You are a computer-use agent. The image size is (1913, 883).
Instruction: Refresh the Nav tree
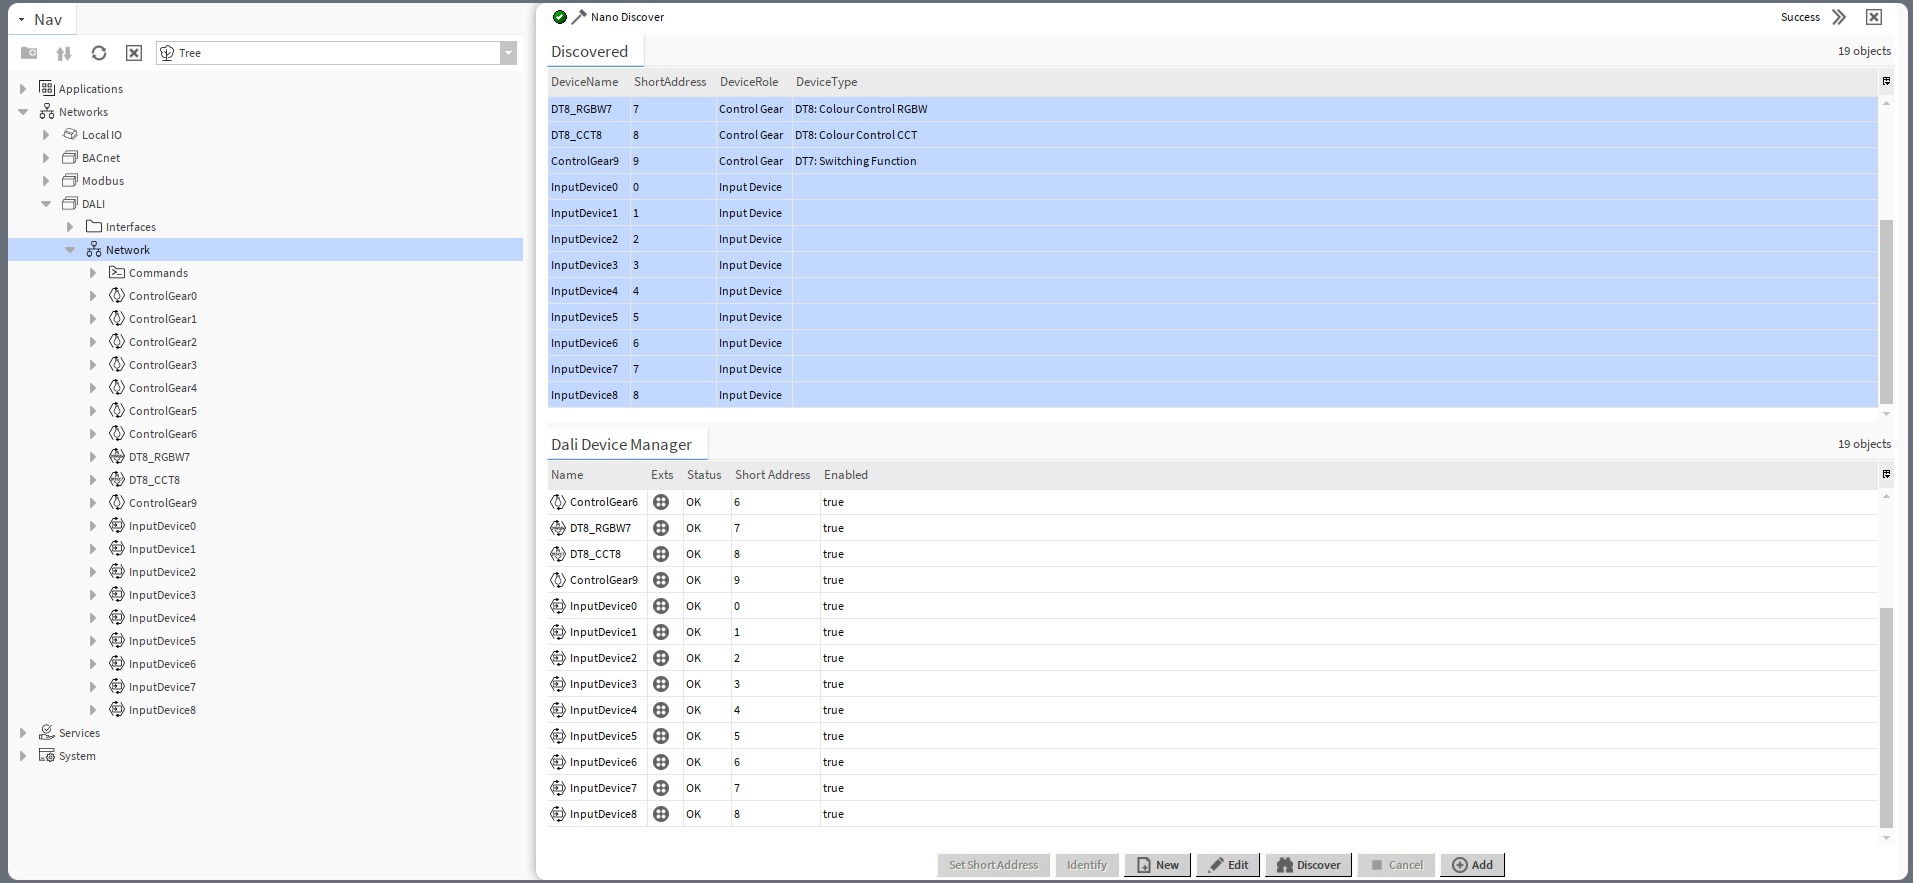coord(99,53)
